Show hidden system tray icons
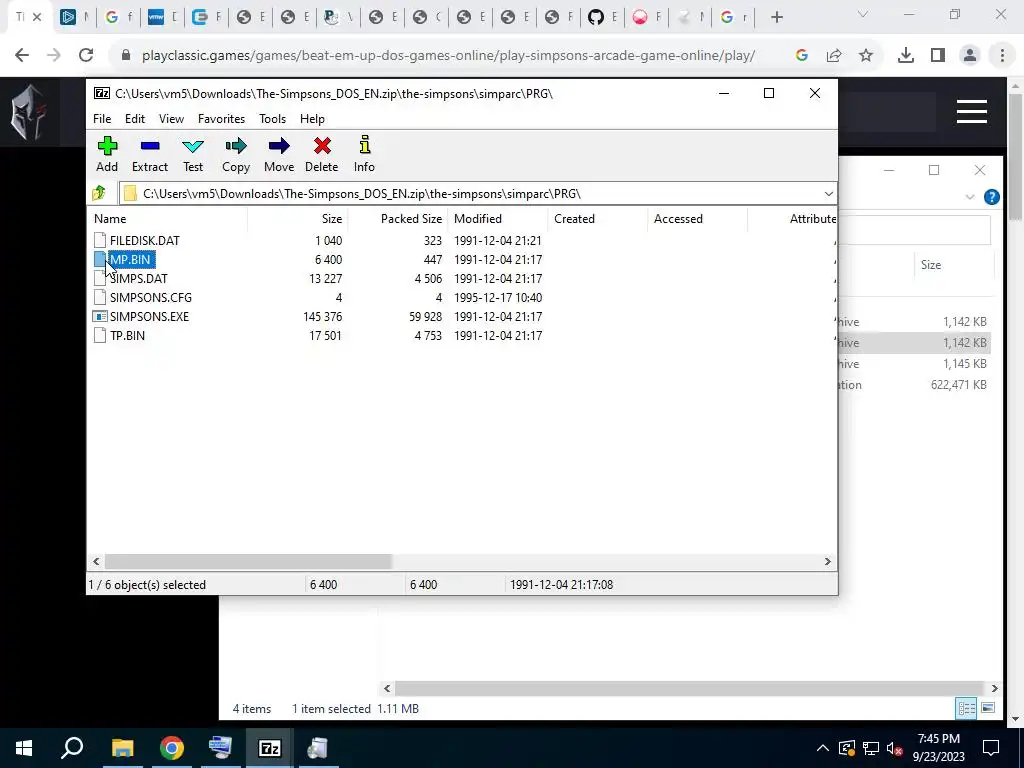Screen dimensions: 1024x768 pos(823,748)
